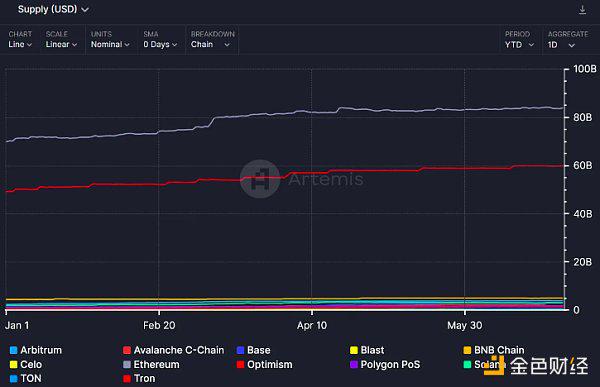
Task: Open the Supply (USD) metric dropdown
Action: 53,9
